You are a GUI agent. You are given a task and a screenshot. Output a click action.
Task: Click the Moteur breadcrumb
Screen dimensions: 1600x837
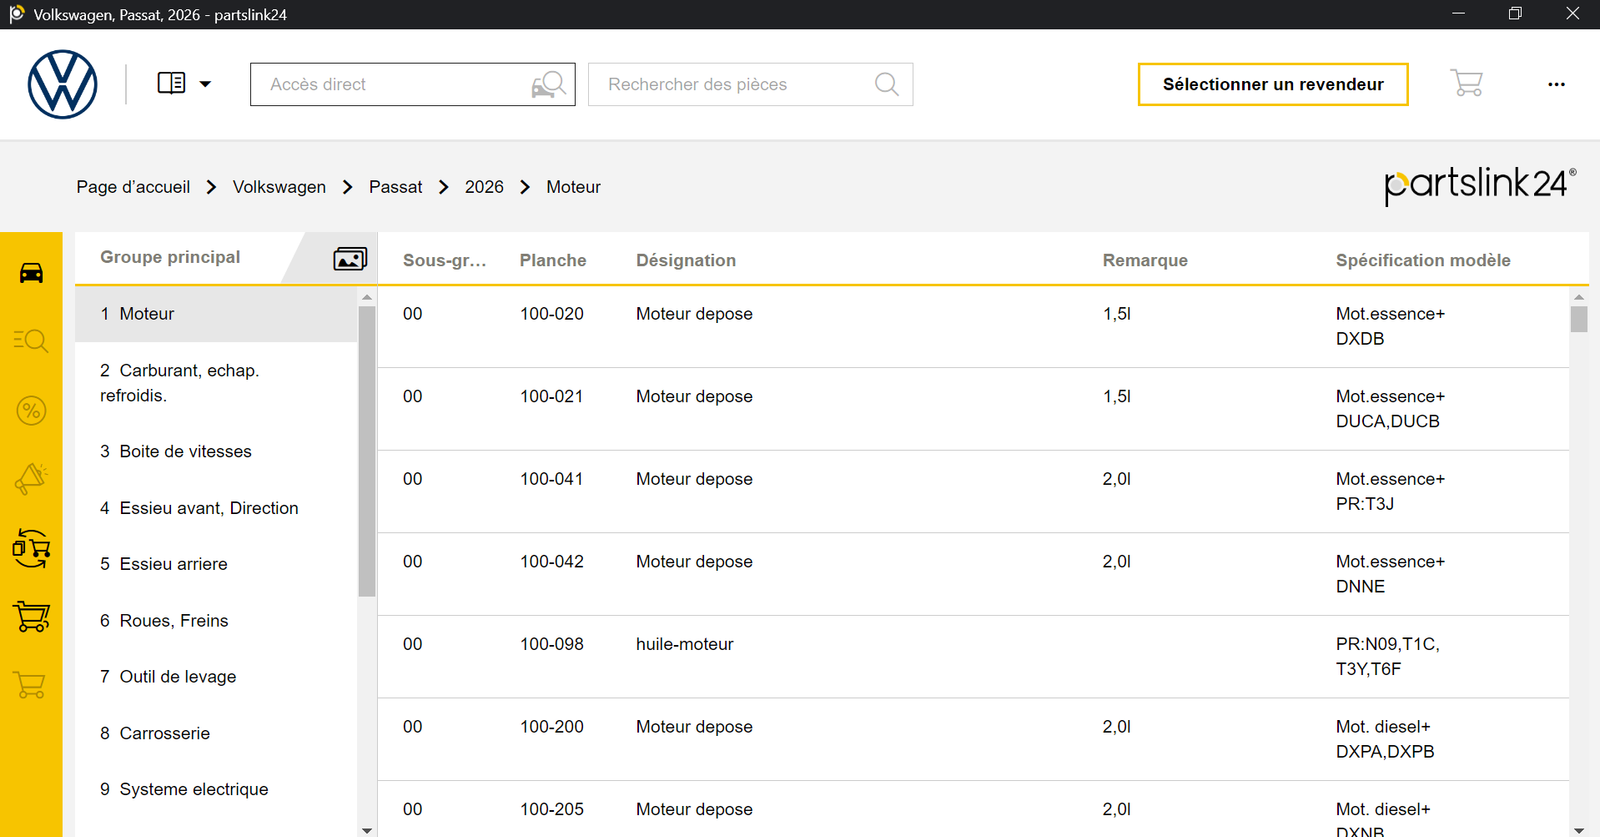(x=573, y=187)
